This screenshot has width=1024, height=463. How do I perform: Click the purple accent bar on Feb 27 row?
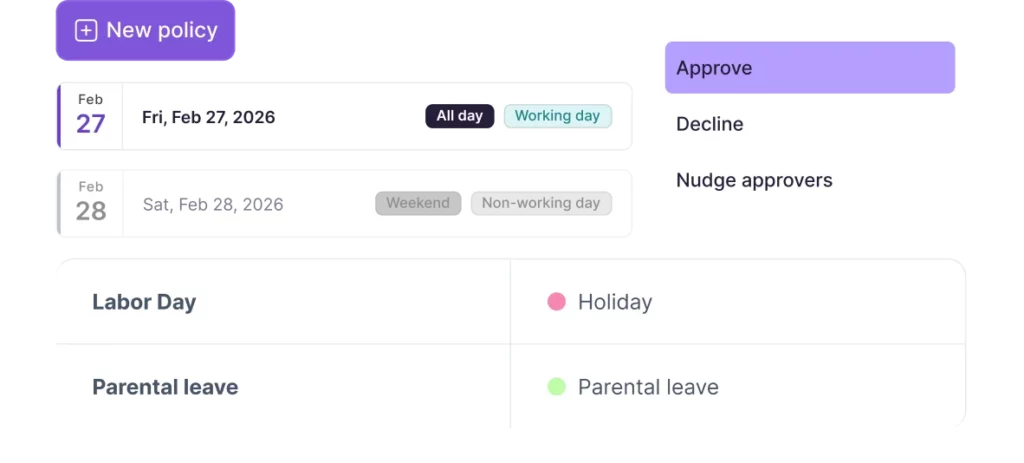[x=59, y=116]
